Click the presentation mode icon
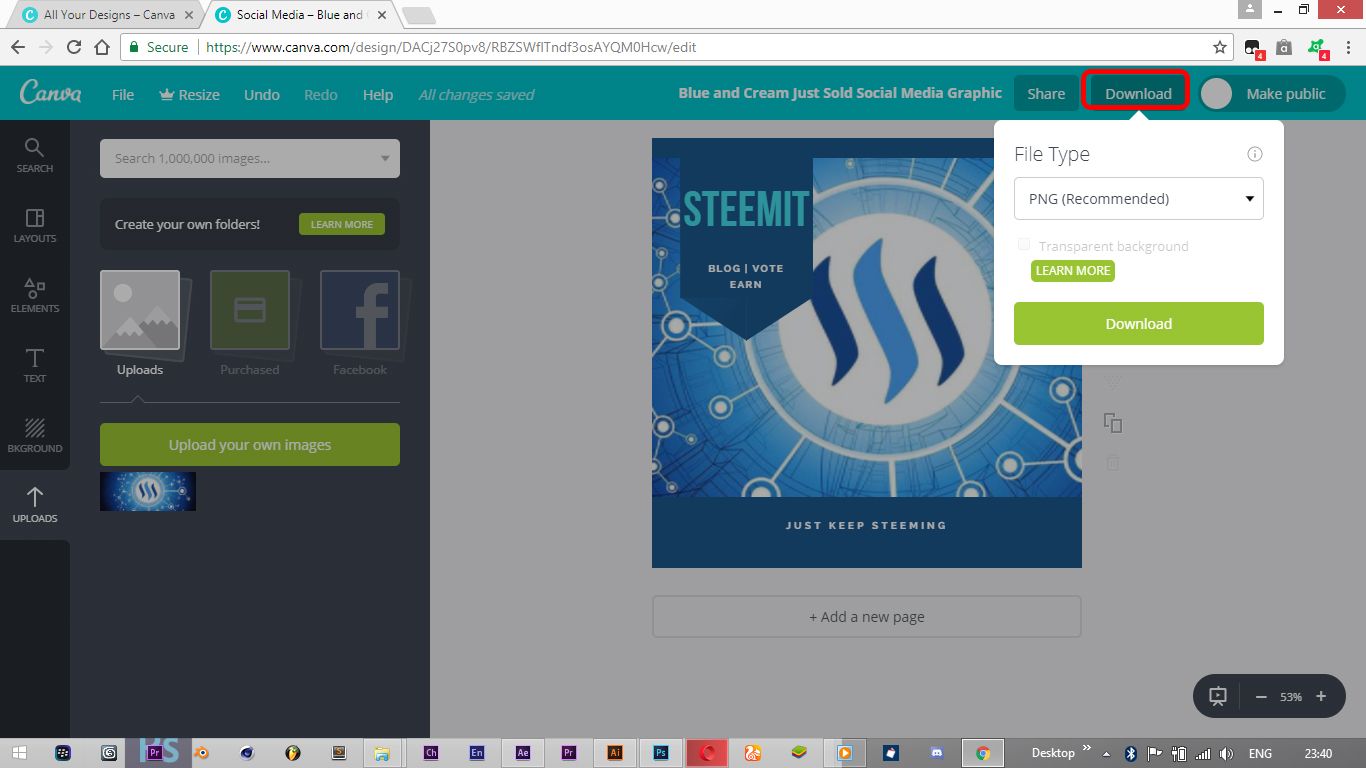1366x768 pixels. (1218, 696)
